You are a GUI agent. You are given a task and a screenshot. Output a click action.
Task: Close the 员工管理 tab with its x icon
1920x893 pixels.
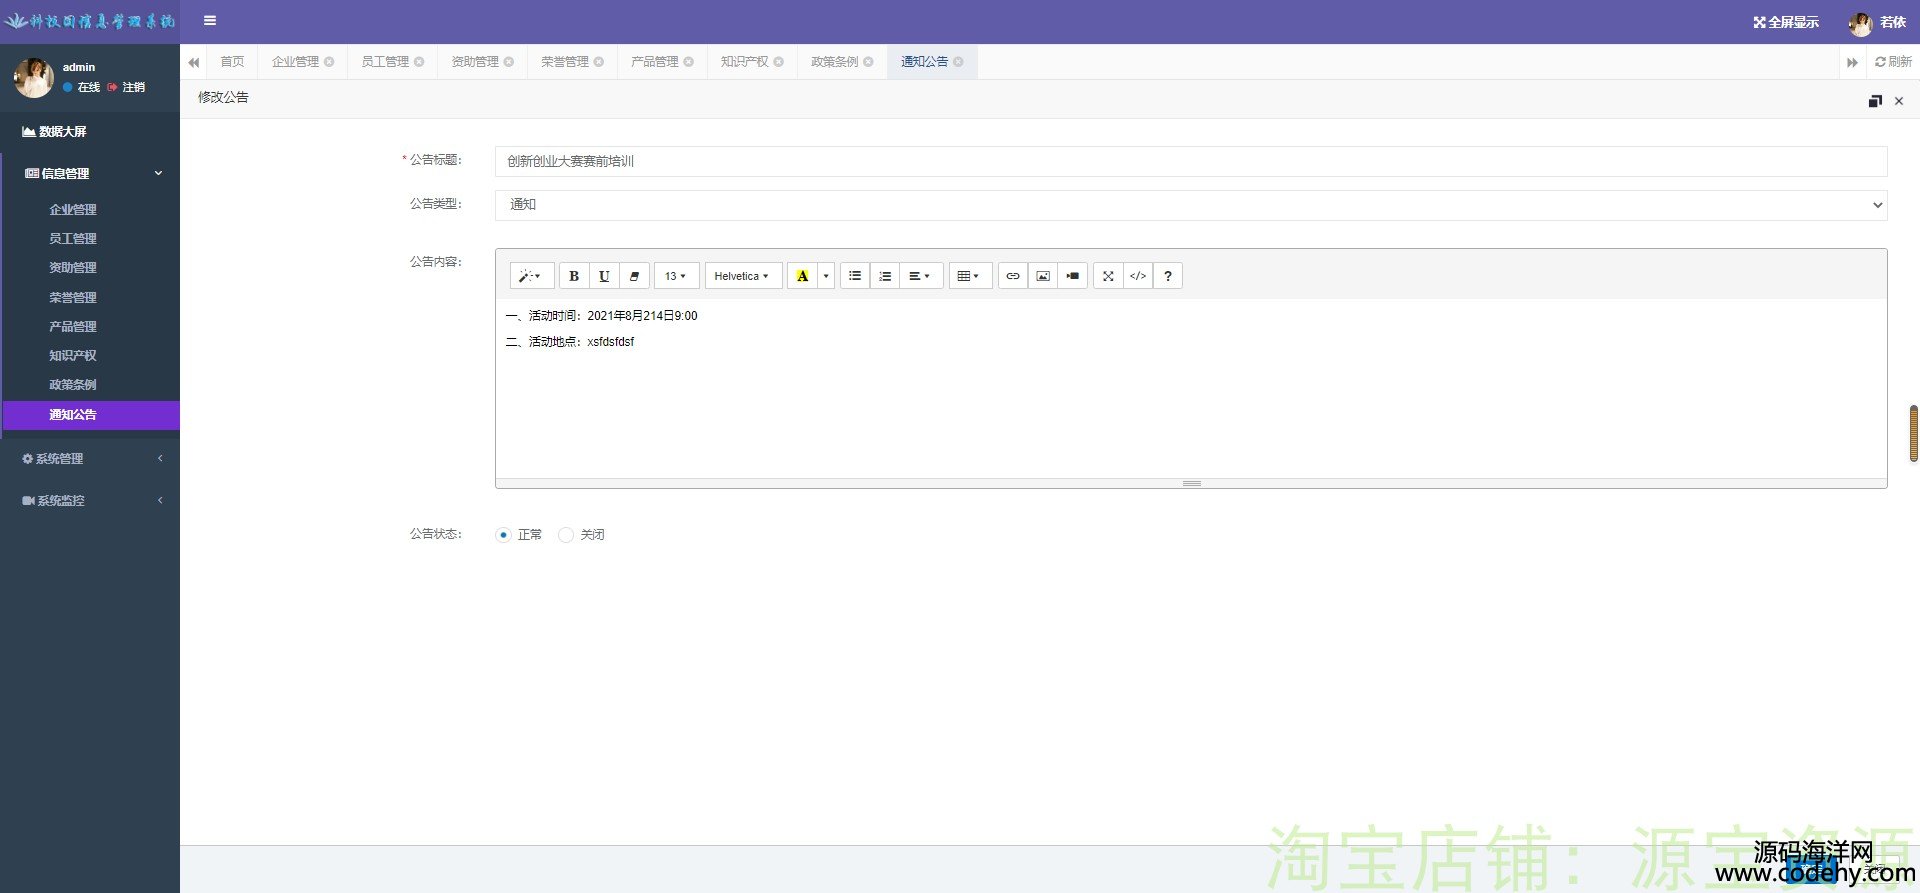click(419, 62)
